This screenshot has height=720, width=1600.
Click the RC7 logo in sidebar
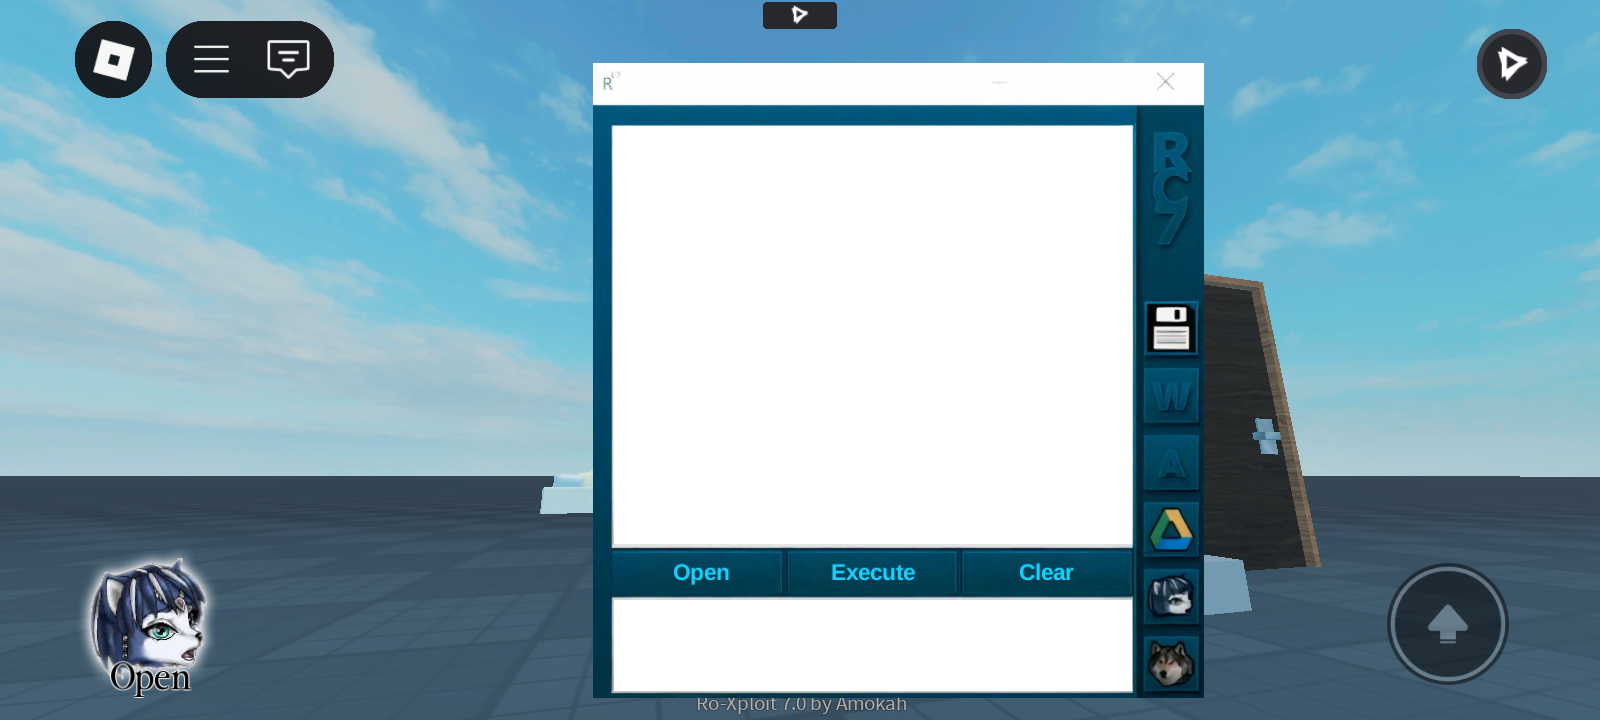point(1171,188)
